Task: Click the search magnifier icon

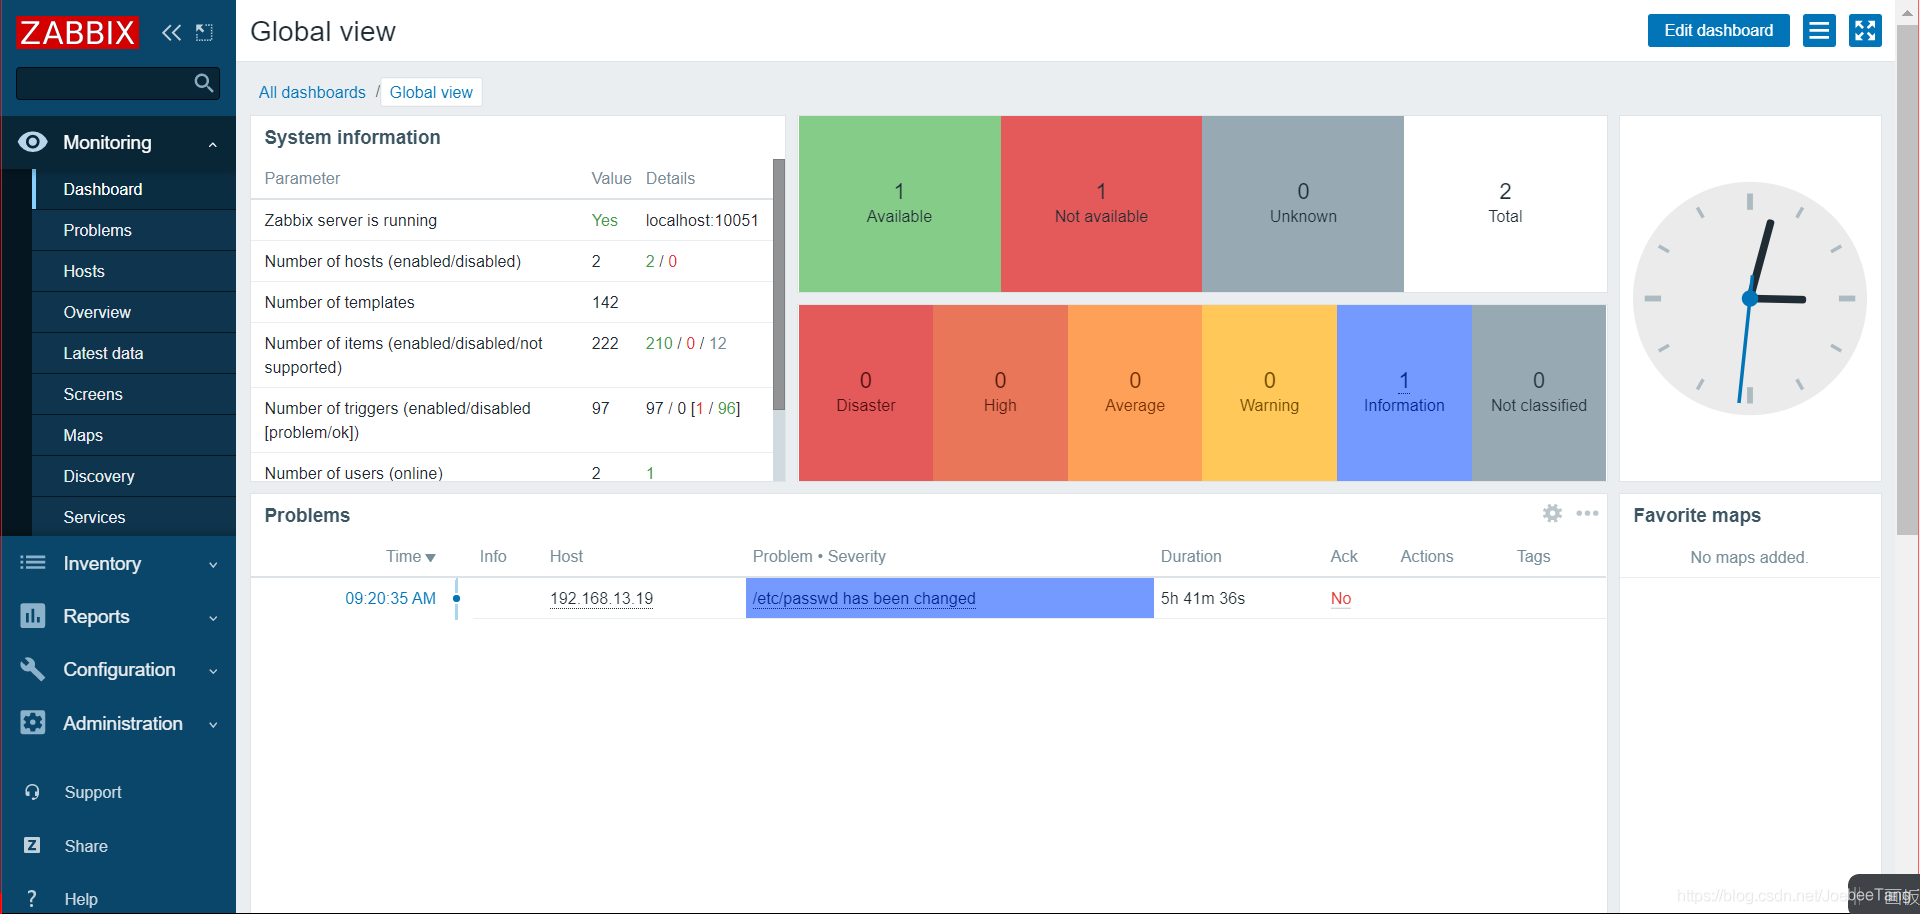Action: (x=204, y=83)
